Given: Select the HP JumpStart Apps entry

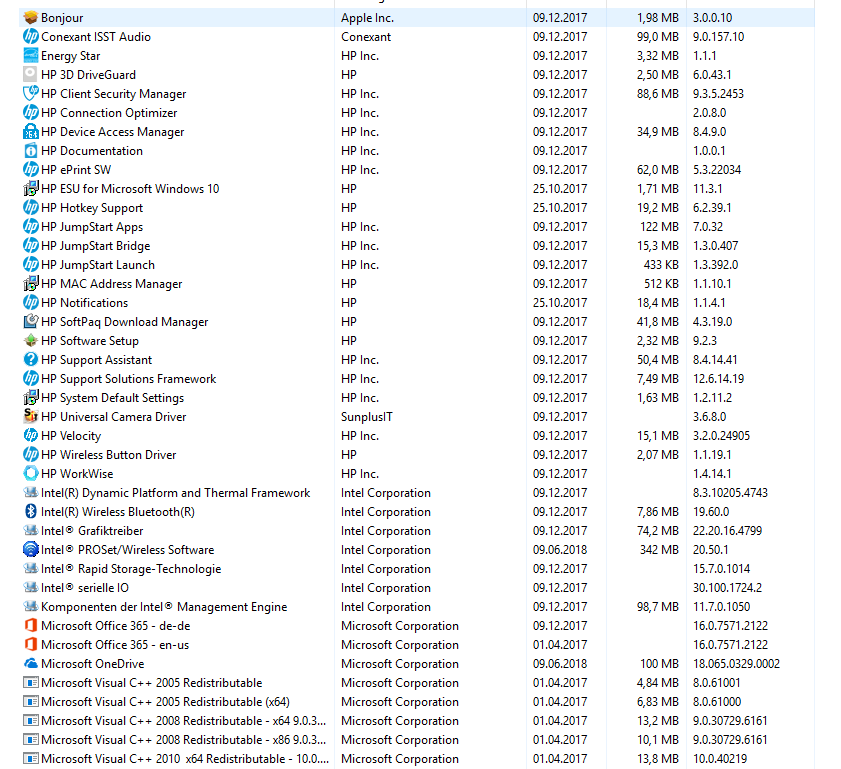Looking at the screenshot, I should (x=417, y=227).
